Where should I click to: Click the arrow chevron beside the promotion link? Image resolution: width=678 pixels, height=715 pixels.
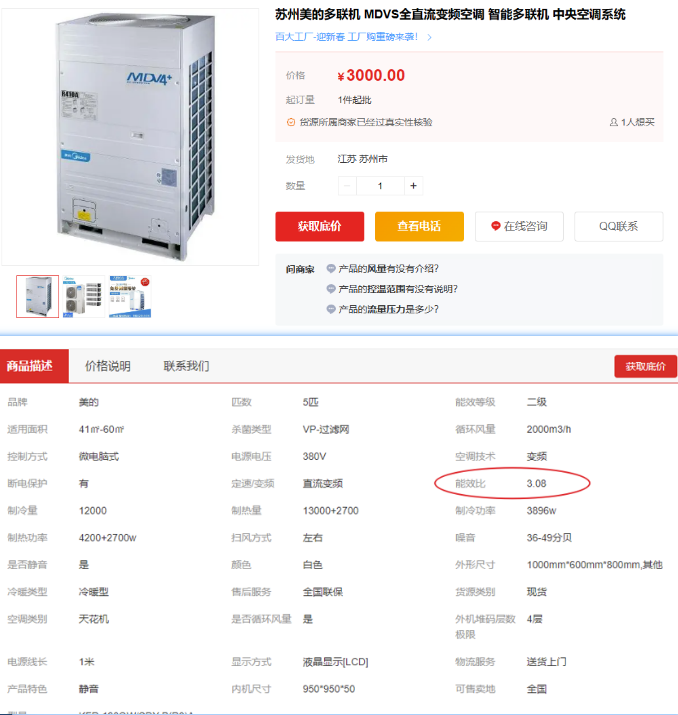[x=430, y=37]
